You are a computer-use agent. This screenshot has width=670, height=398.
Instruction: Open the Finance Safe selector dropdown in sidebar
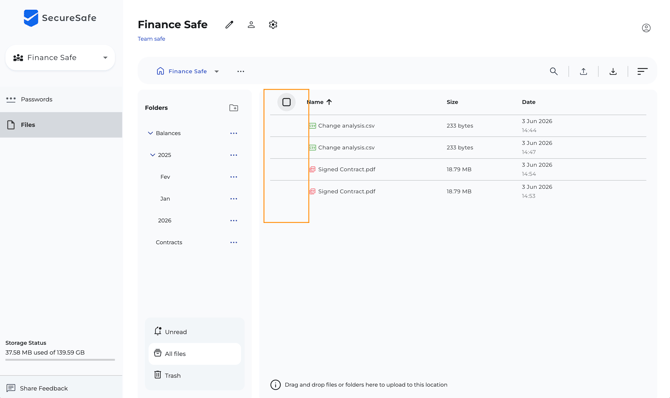(x=60, y=58)
